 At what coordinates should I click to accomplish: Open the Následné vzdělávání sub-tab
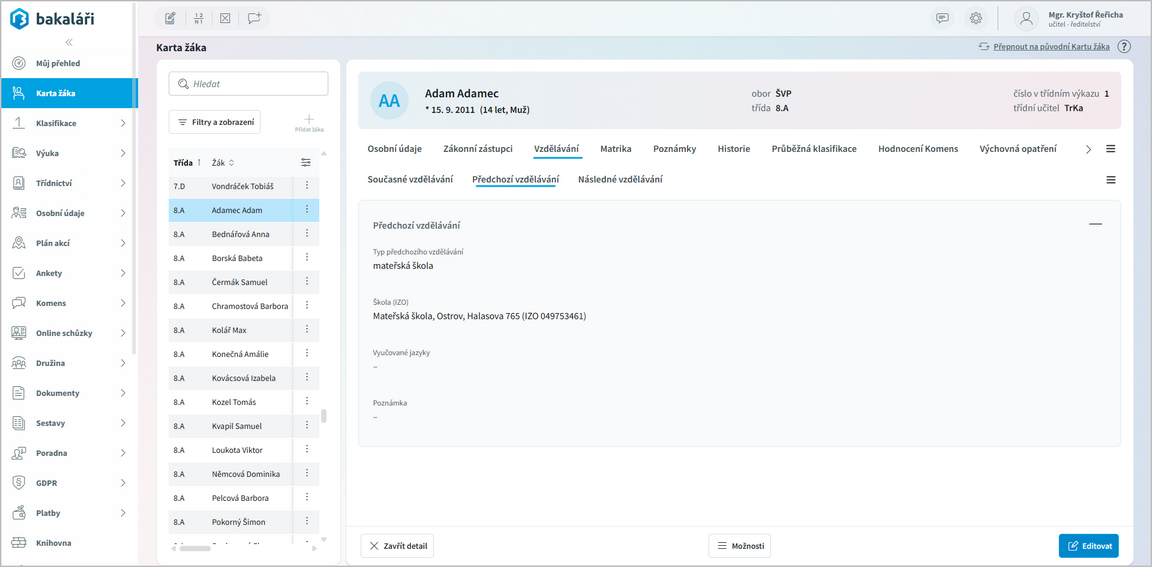(620, 180)
